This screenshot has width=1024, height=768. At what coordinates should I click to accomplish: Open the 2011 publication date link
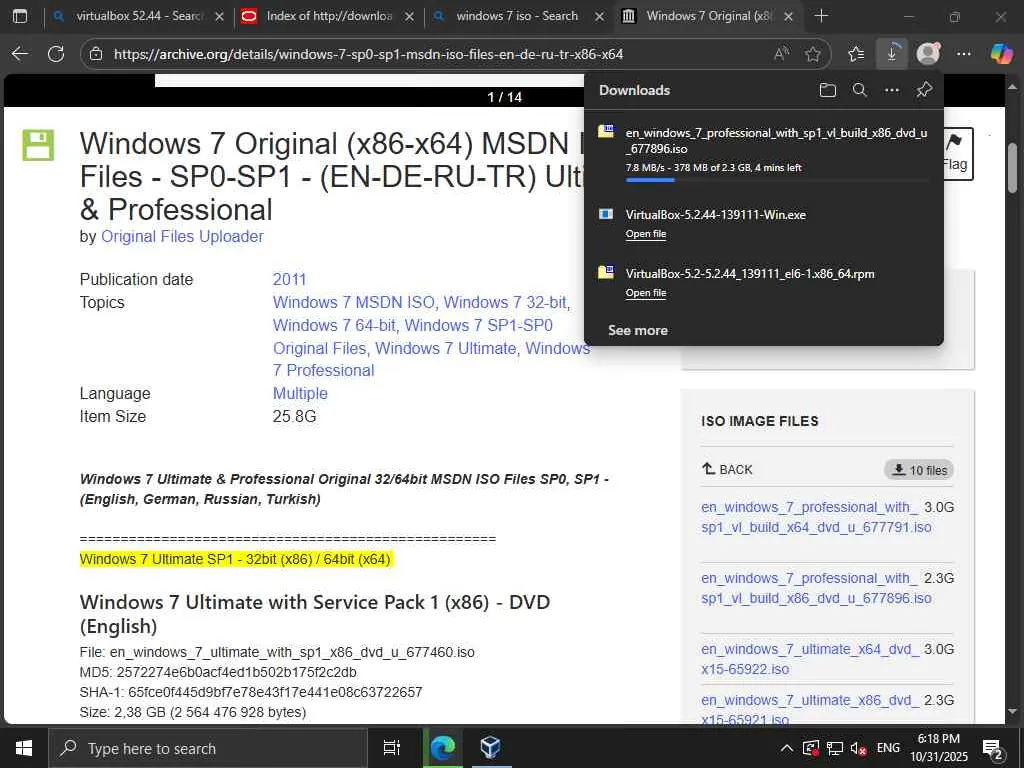point(289,280)
